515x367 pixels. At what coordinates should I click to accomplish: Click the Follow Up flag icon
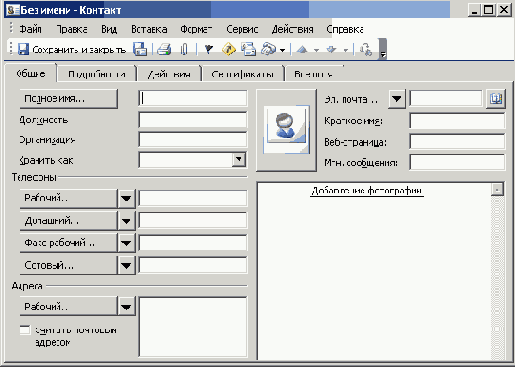pyautogui.click(x=209, y=50)
